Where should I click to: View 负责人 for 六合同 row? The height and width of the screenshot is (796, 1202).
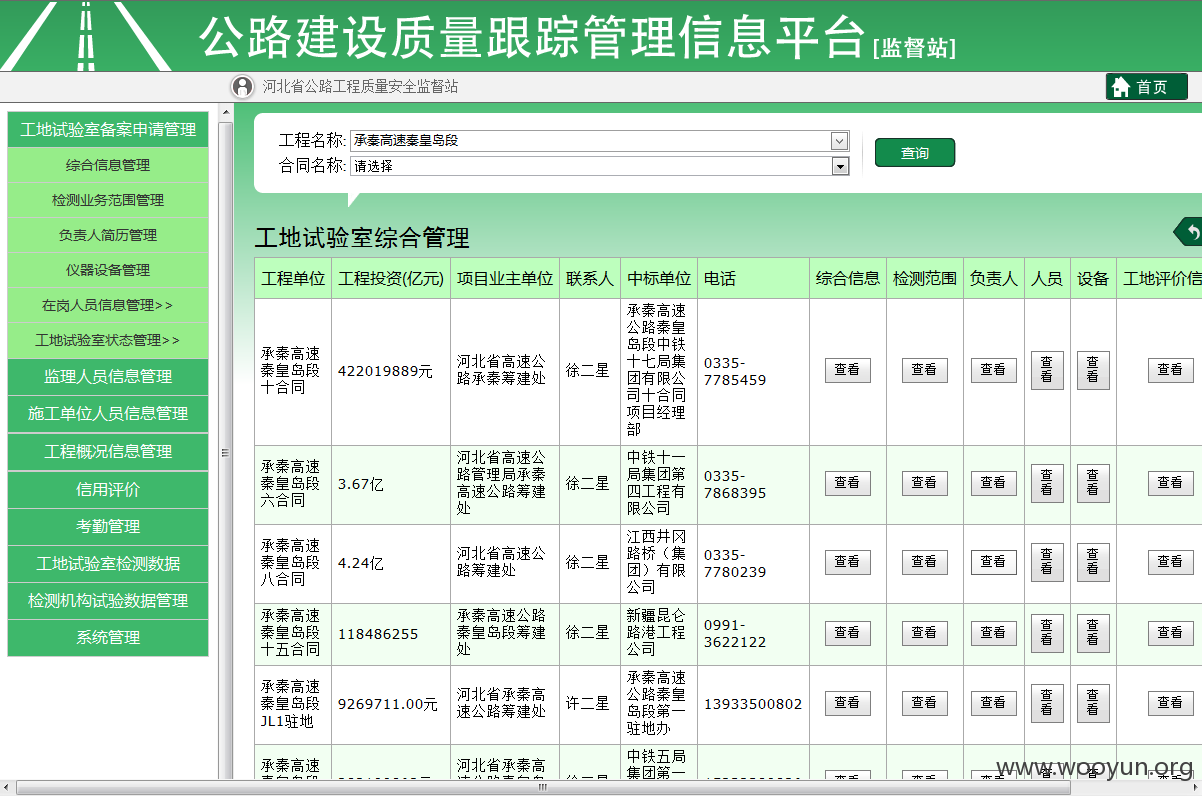(x=993, y=483)
